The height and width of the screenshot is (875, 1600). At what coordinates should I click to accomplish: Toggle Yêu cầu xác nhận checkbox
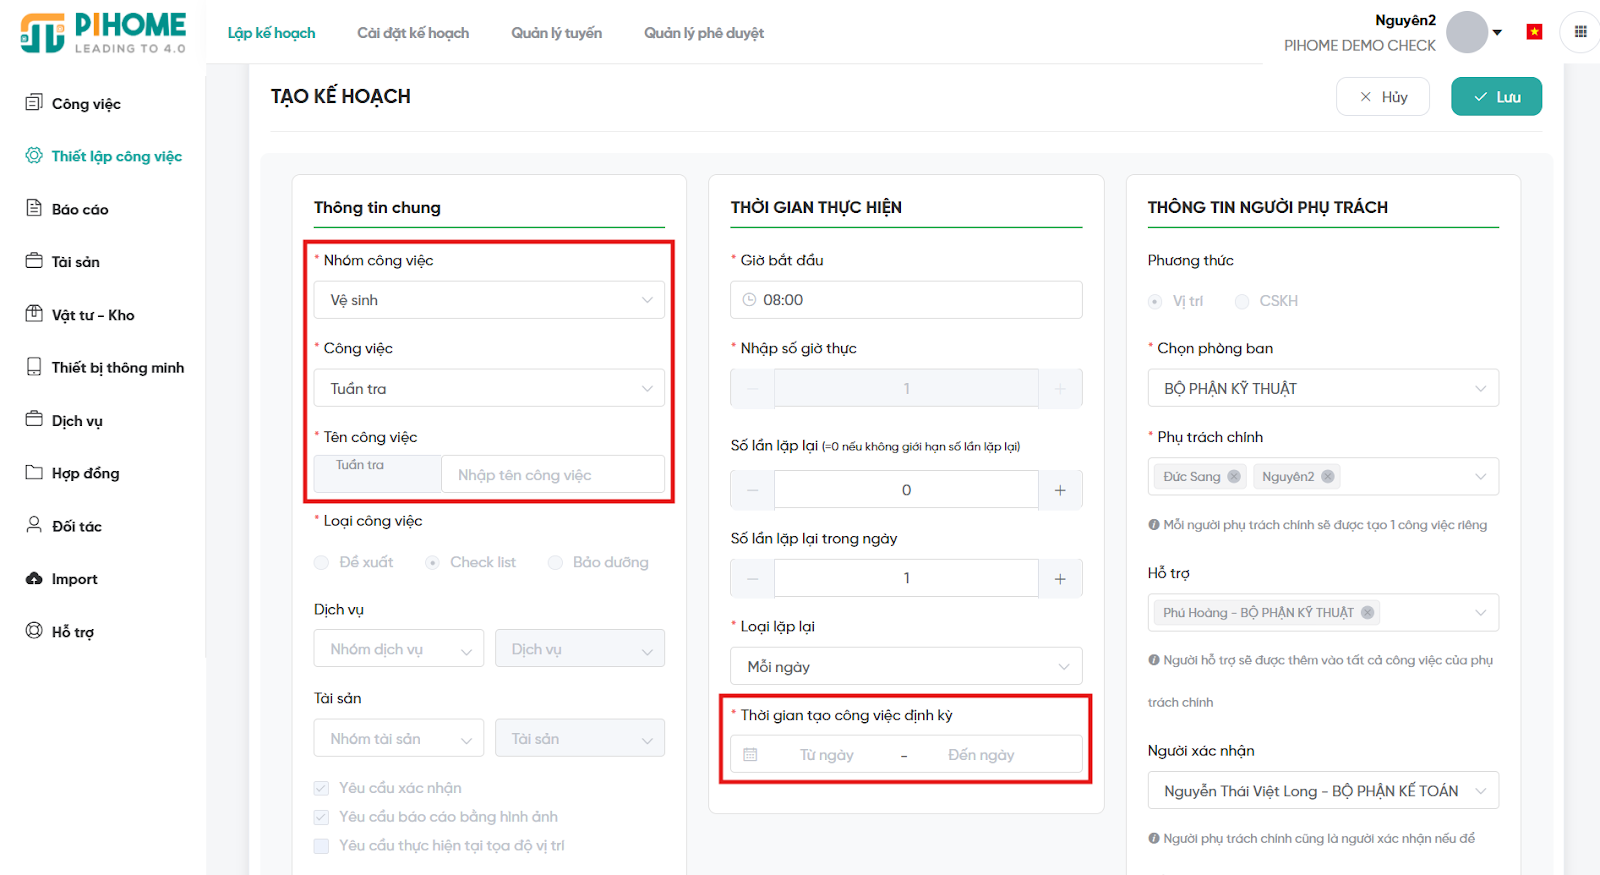(321, 788)
